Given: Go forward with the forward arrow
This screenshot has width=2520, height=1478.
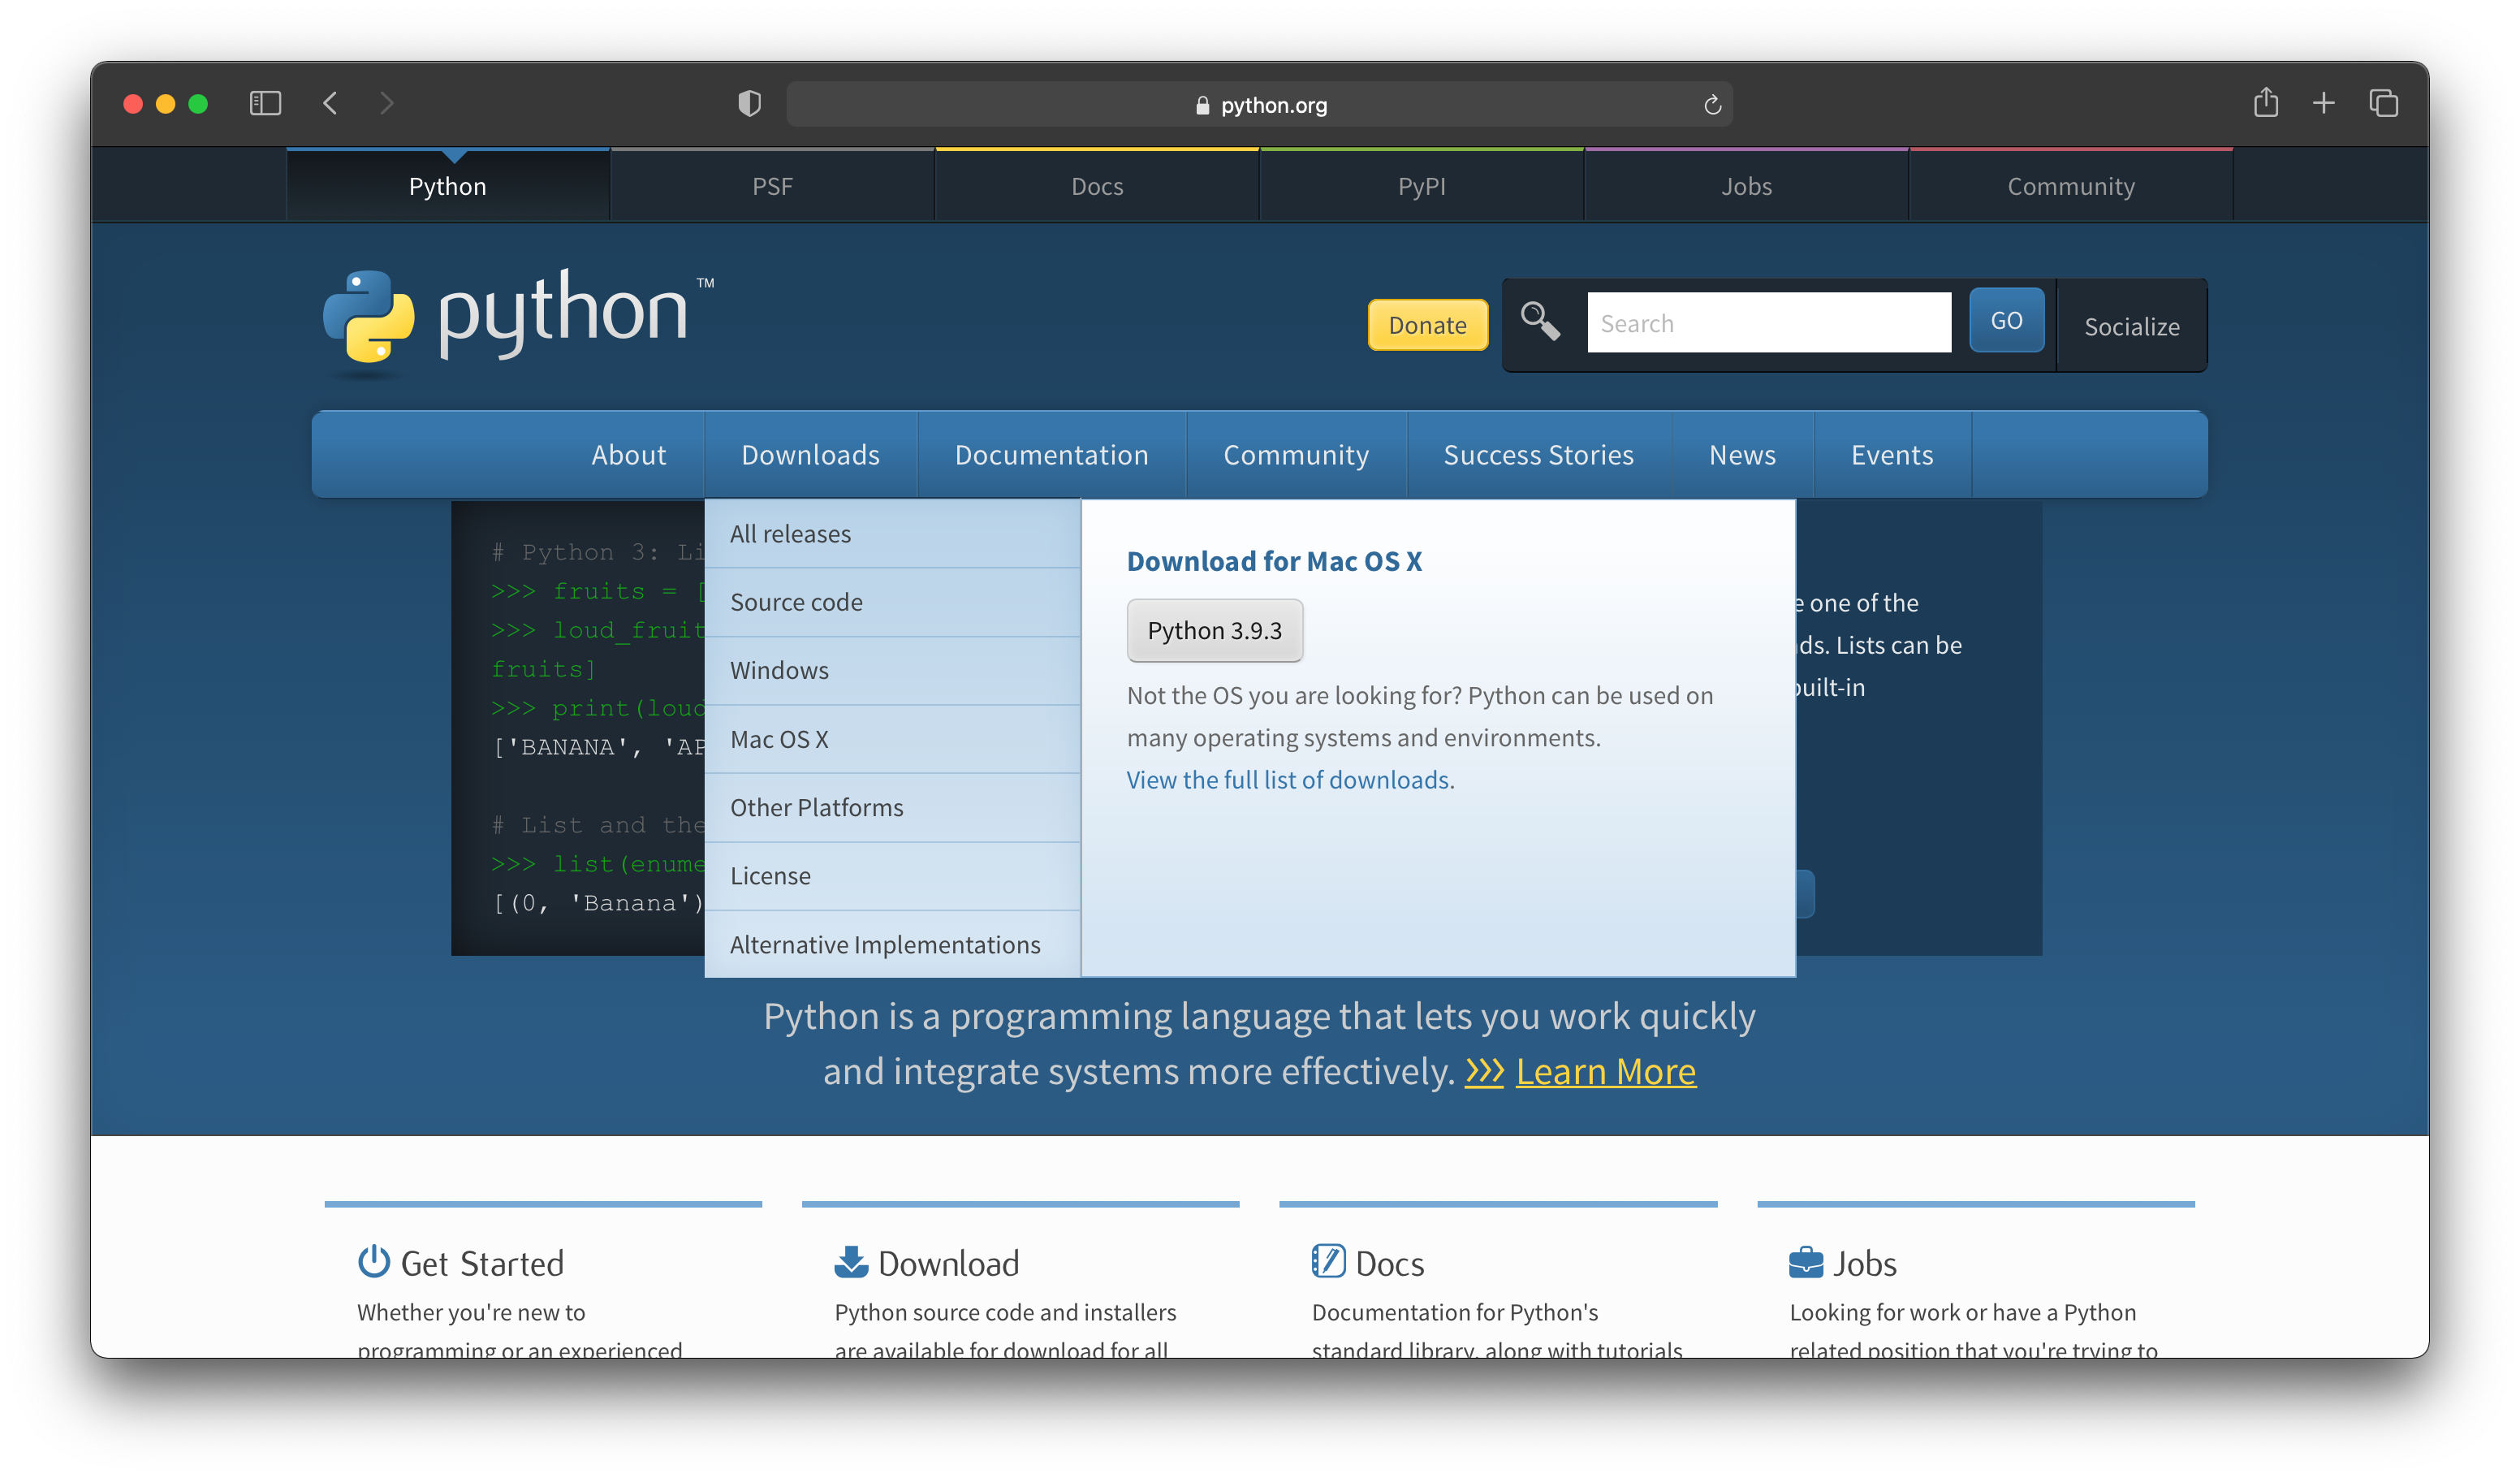Looking at the screenshot, I should tap(387, 103).
